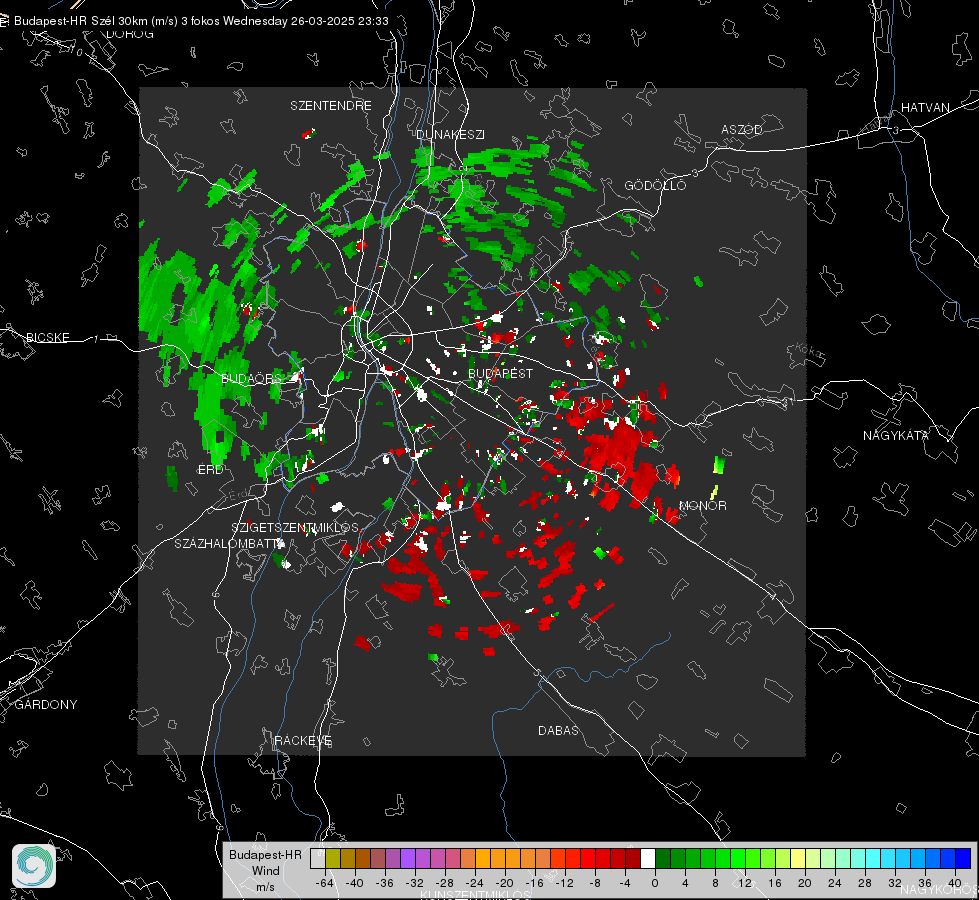Click the NAGYKŐRÖS label at the bottom-right
Screen dimensions: 979x900
940,890
